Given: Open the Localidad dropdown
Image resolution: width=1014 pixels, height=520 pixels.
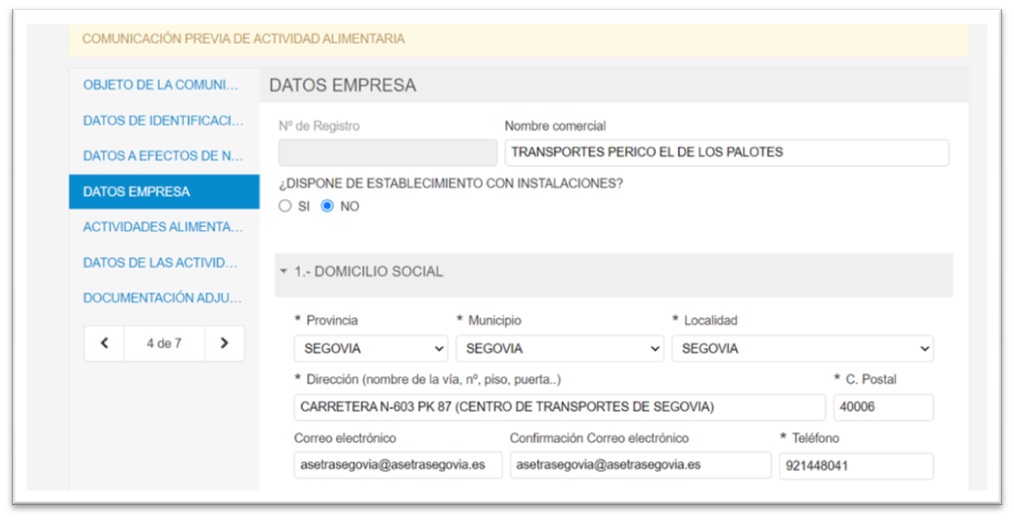Looking at the screenshot, I should (802, 349).
